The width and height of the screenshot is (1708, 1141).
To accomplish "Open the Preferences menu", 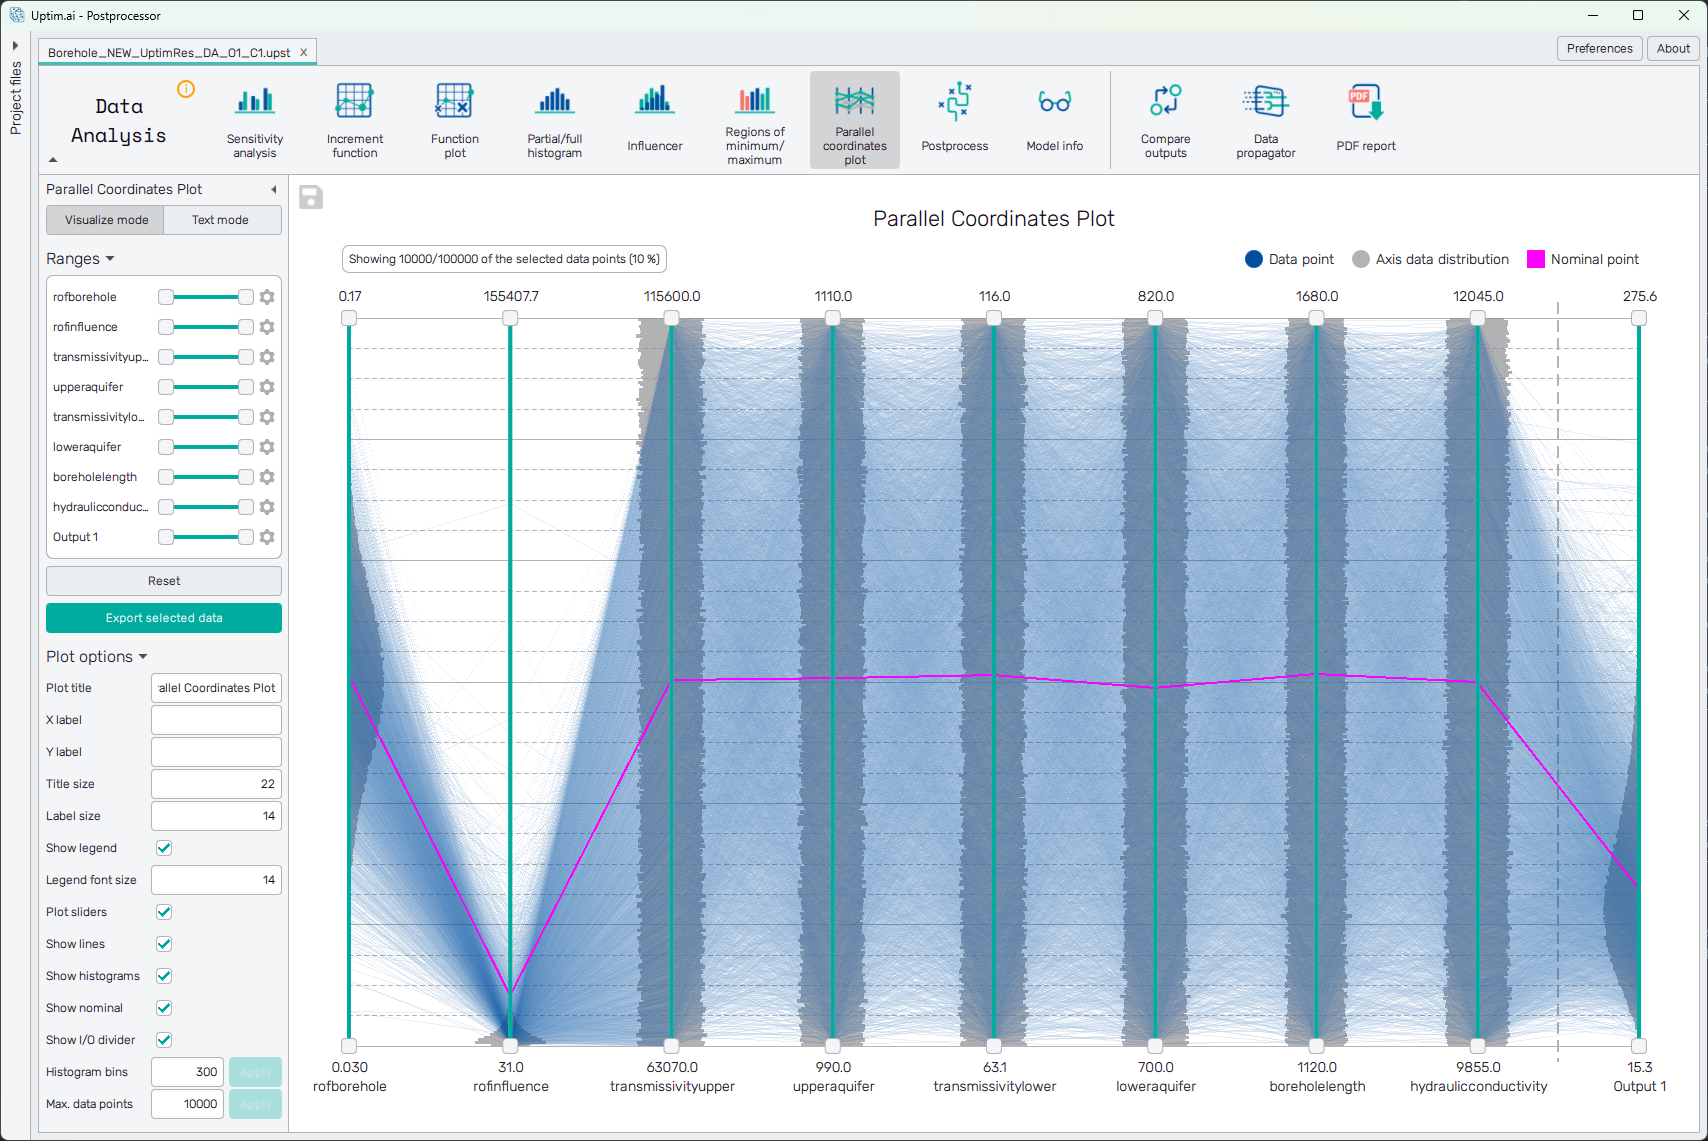I will tap(1599, 48).
